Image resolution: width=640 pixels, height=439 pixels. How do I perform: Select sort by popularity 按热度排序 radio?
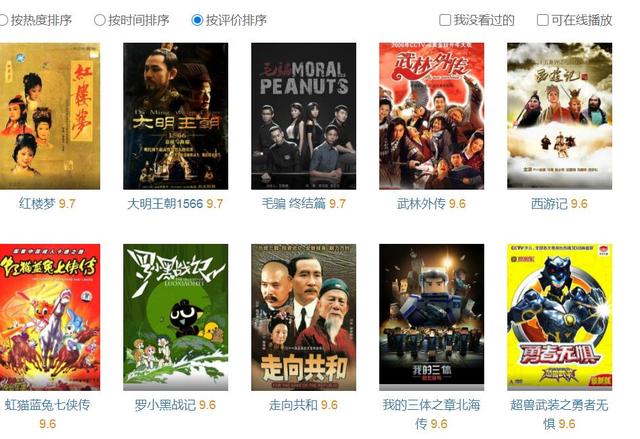(x=2, y=20)
